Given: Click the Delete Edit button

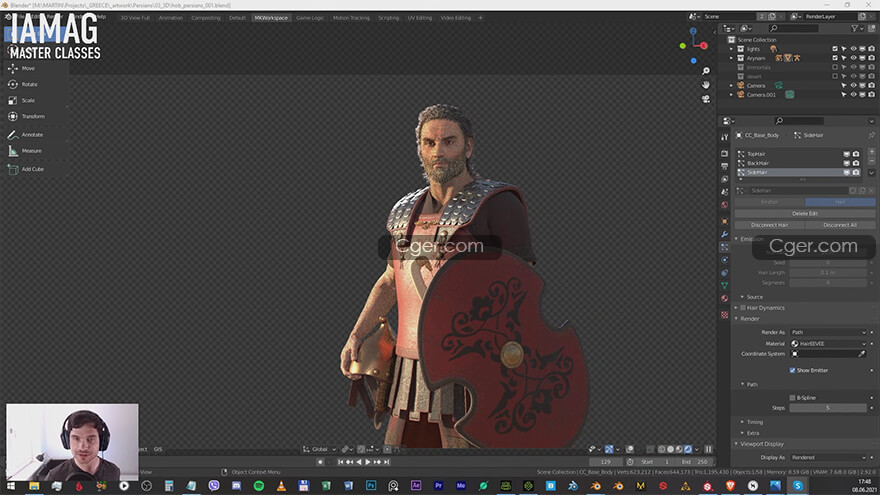Looking at the screenshot, I should tap(805, 214).
